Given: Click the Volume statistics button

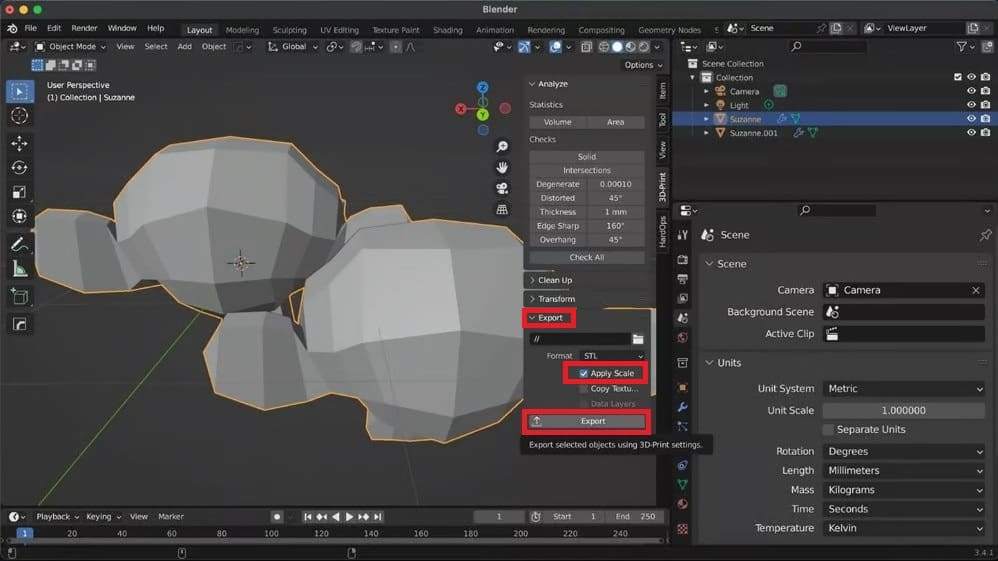Looking at the screenshot, I should pos(558,122).
